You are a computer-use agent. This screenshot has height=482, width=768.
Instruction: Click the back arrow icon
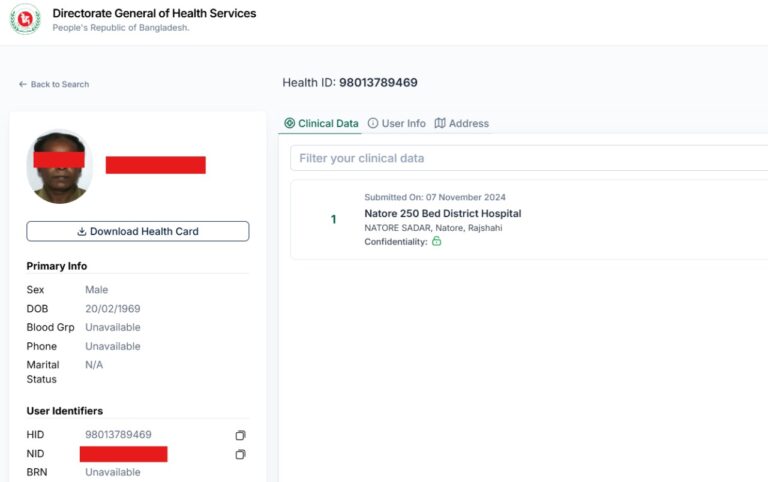(22, 85)
